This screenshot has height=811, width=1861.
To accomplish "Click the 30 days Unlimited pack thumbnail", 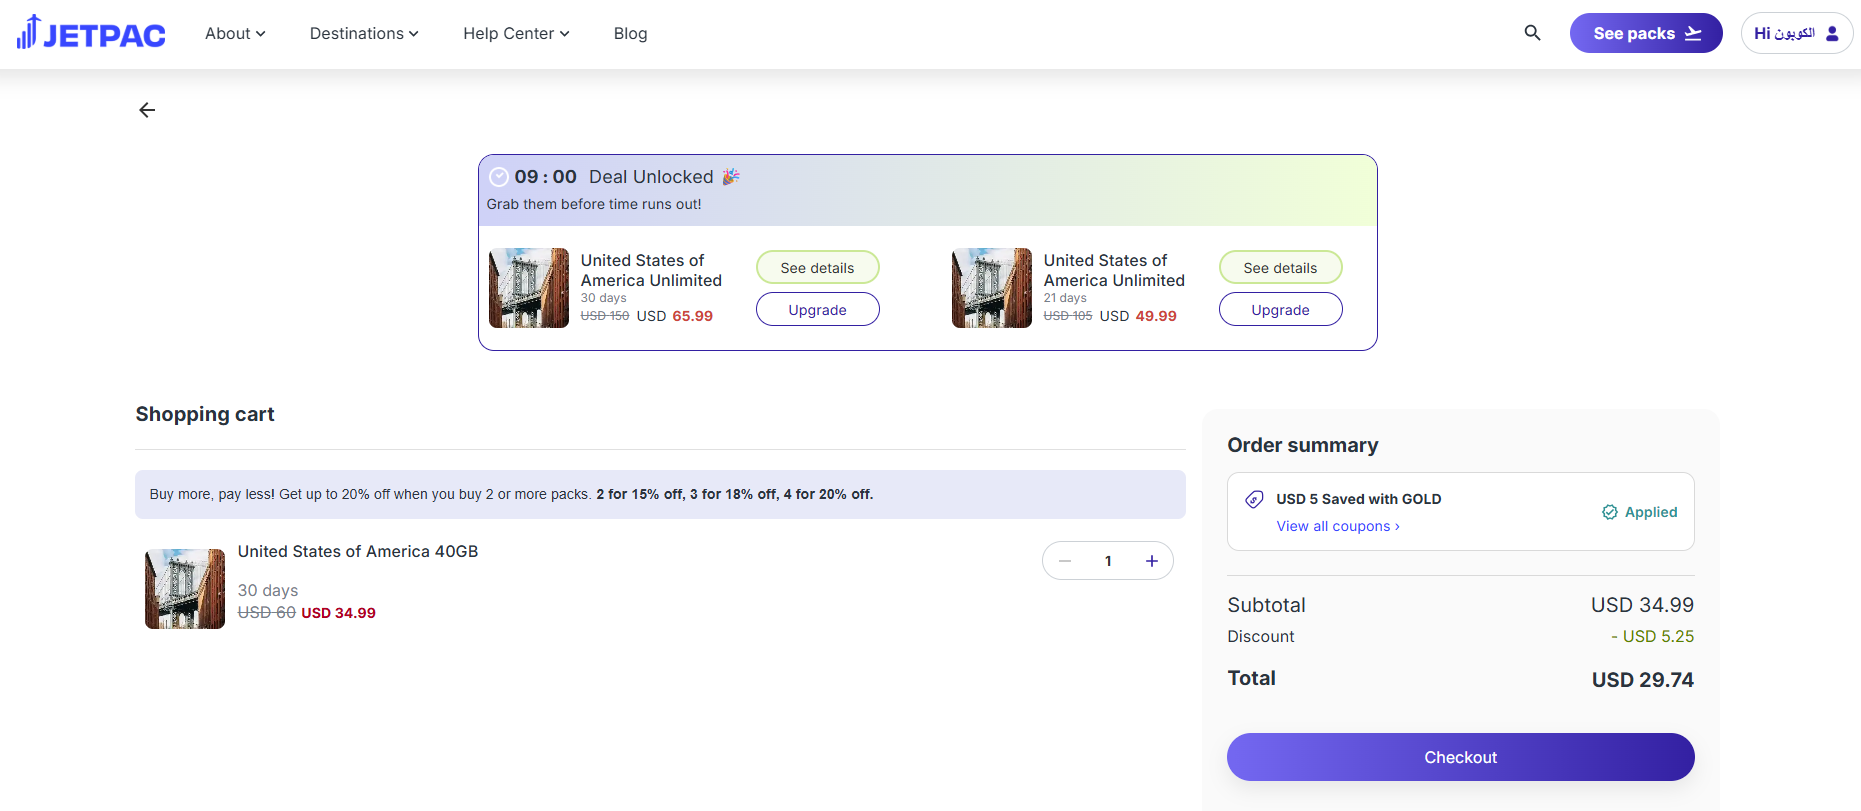I will pyautogui.click(x=529, y=288).
